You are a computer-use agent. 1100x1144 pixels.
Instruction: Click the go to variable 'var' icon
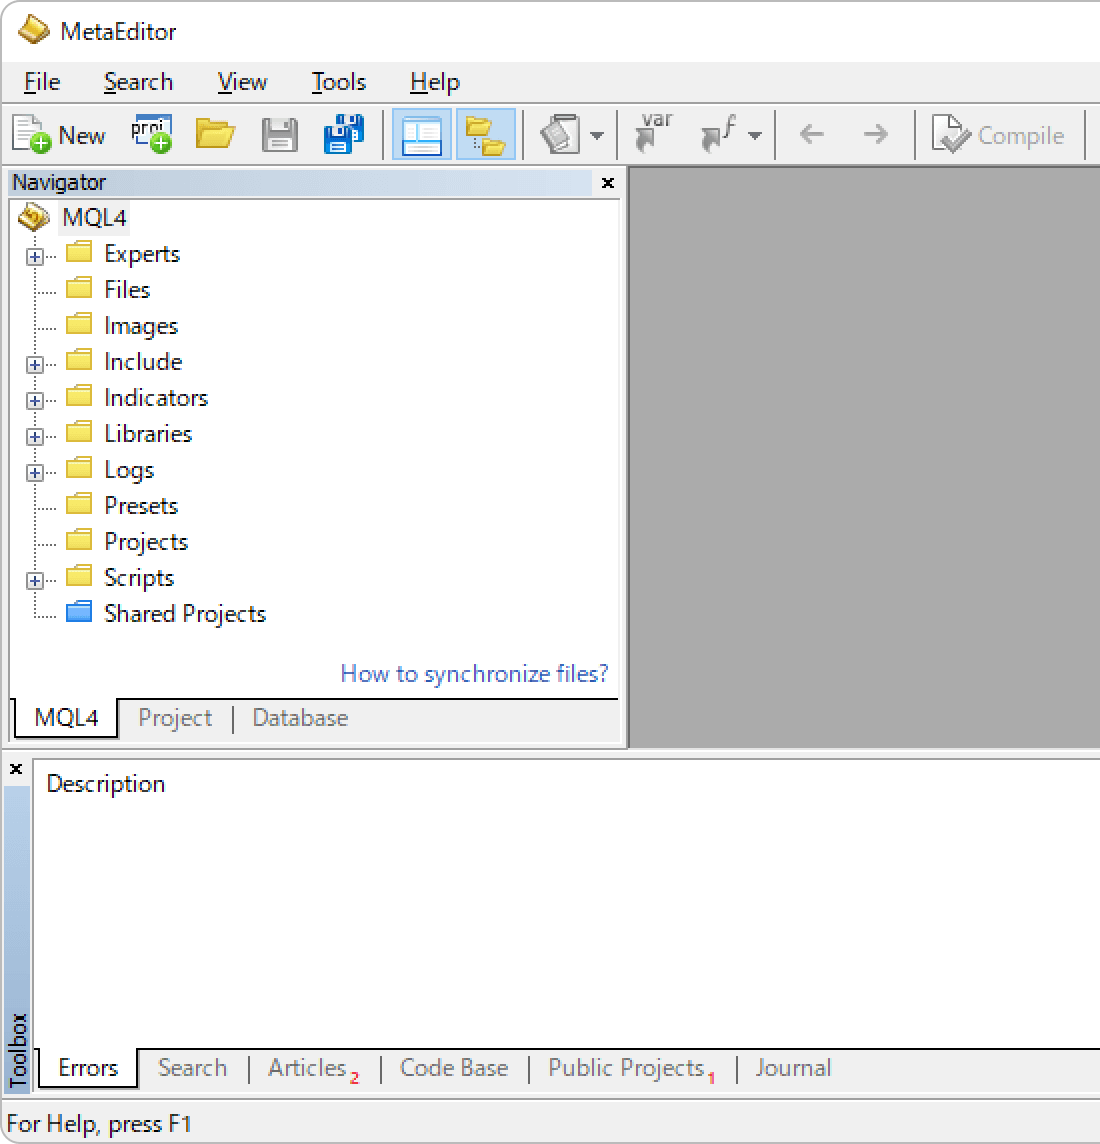tap(653, 134)
